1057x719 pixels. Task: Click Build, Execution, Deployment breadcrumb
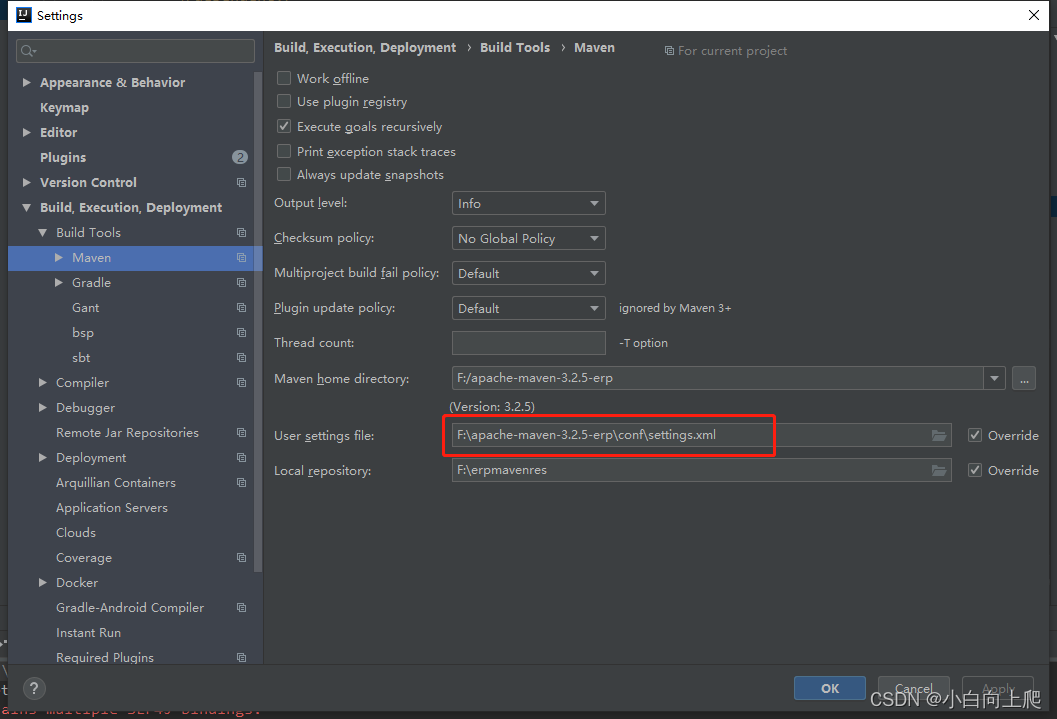(365, 47)
